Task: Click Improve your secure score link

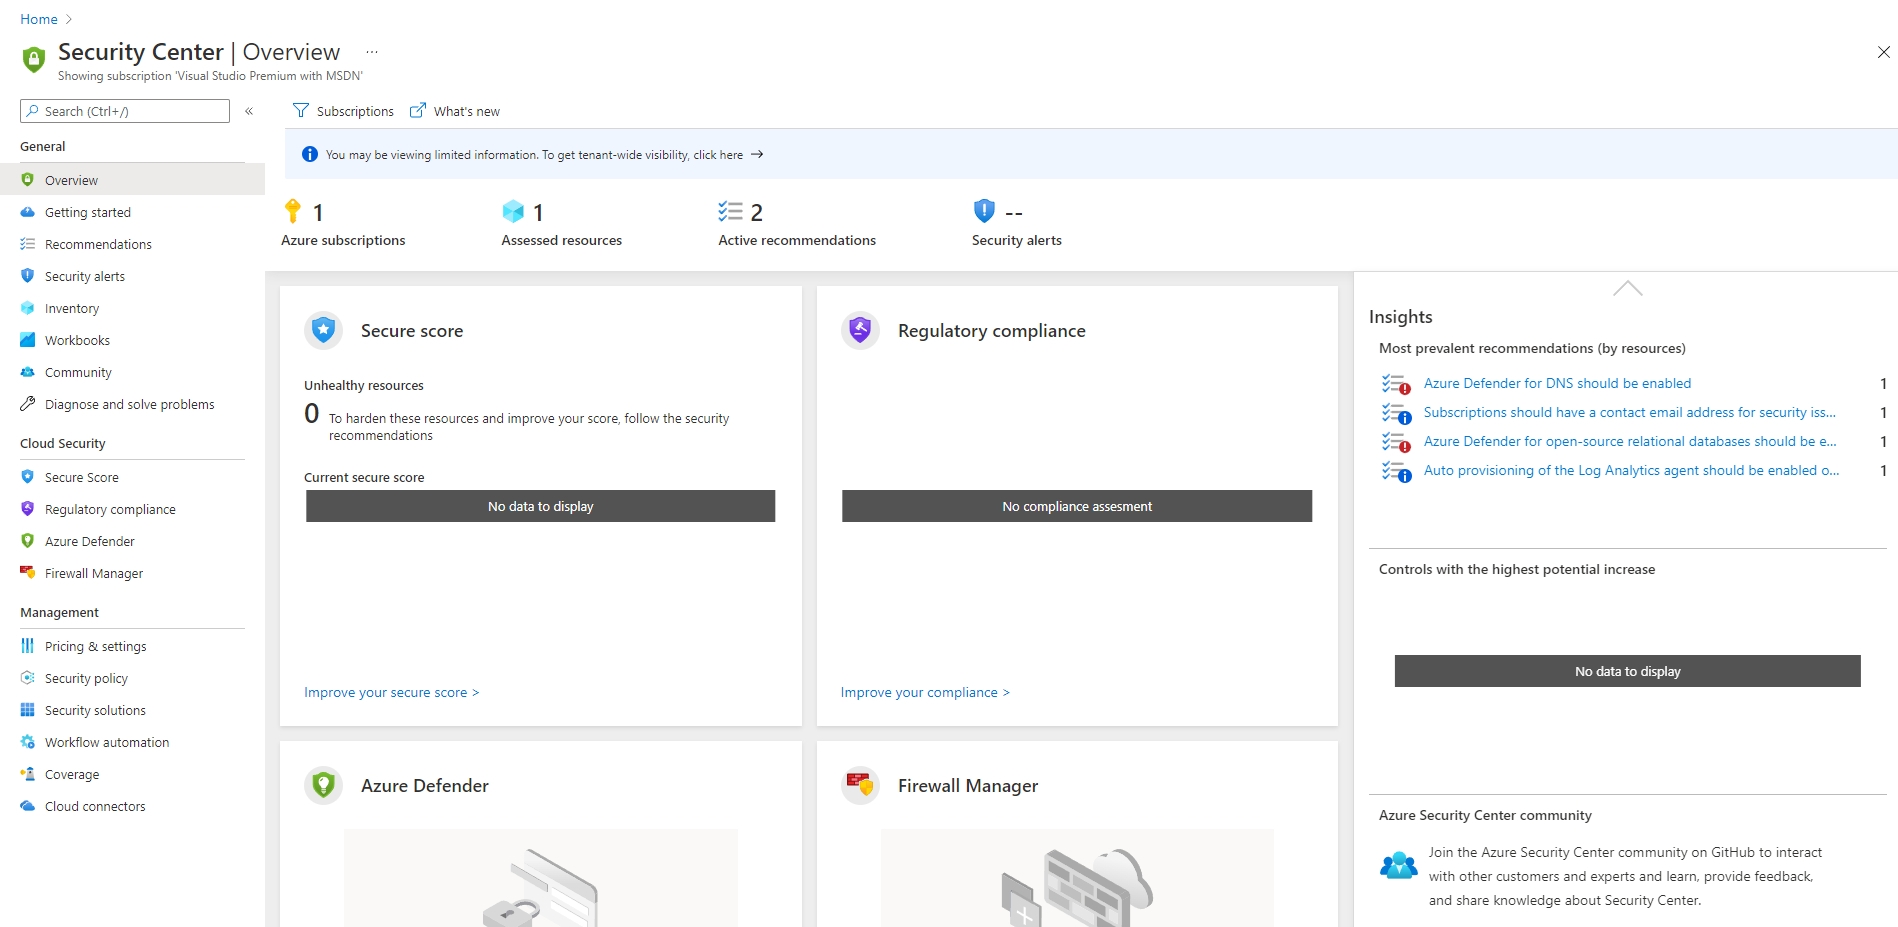Action: coord(390,692)
